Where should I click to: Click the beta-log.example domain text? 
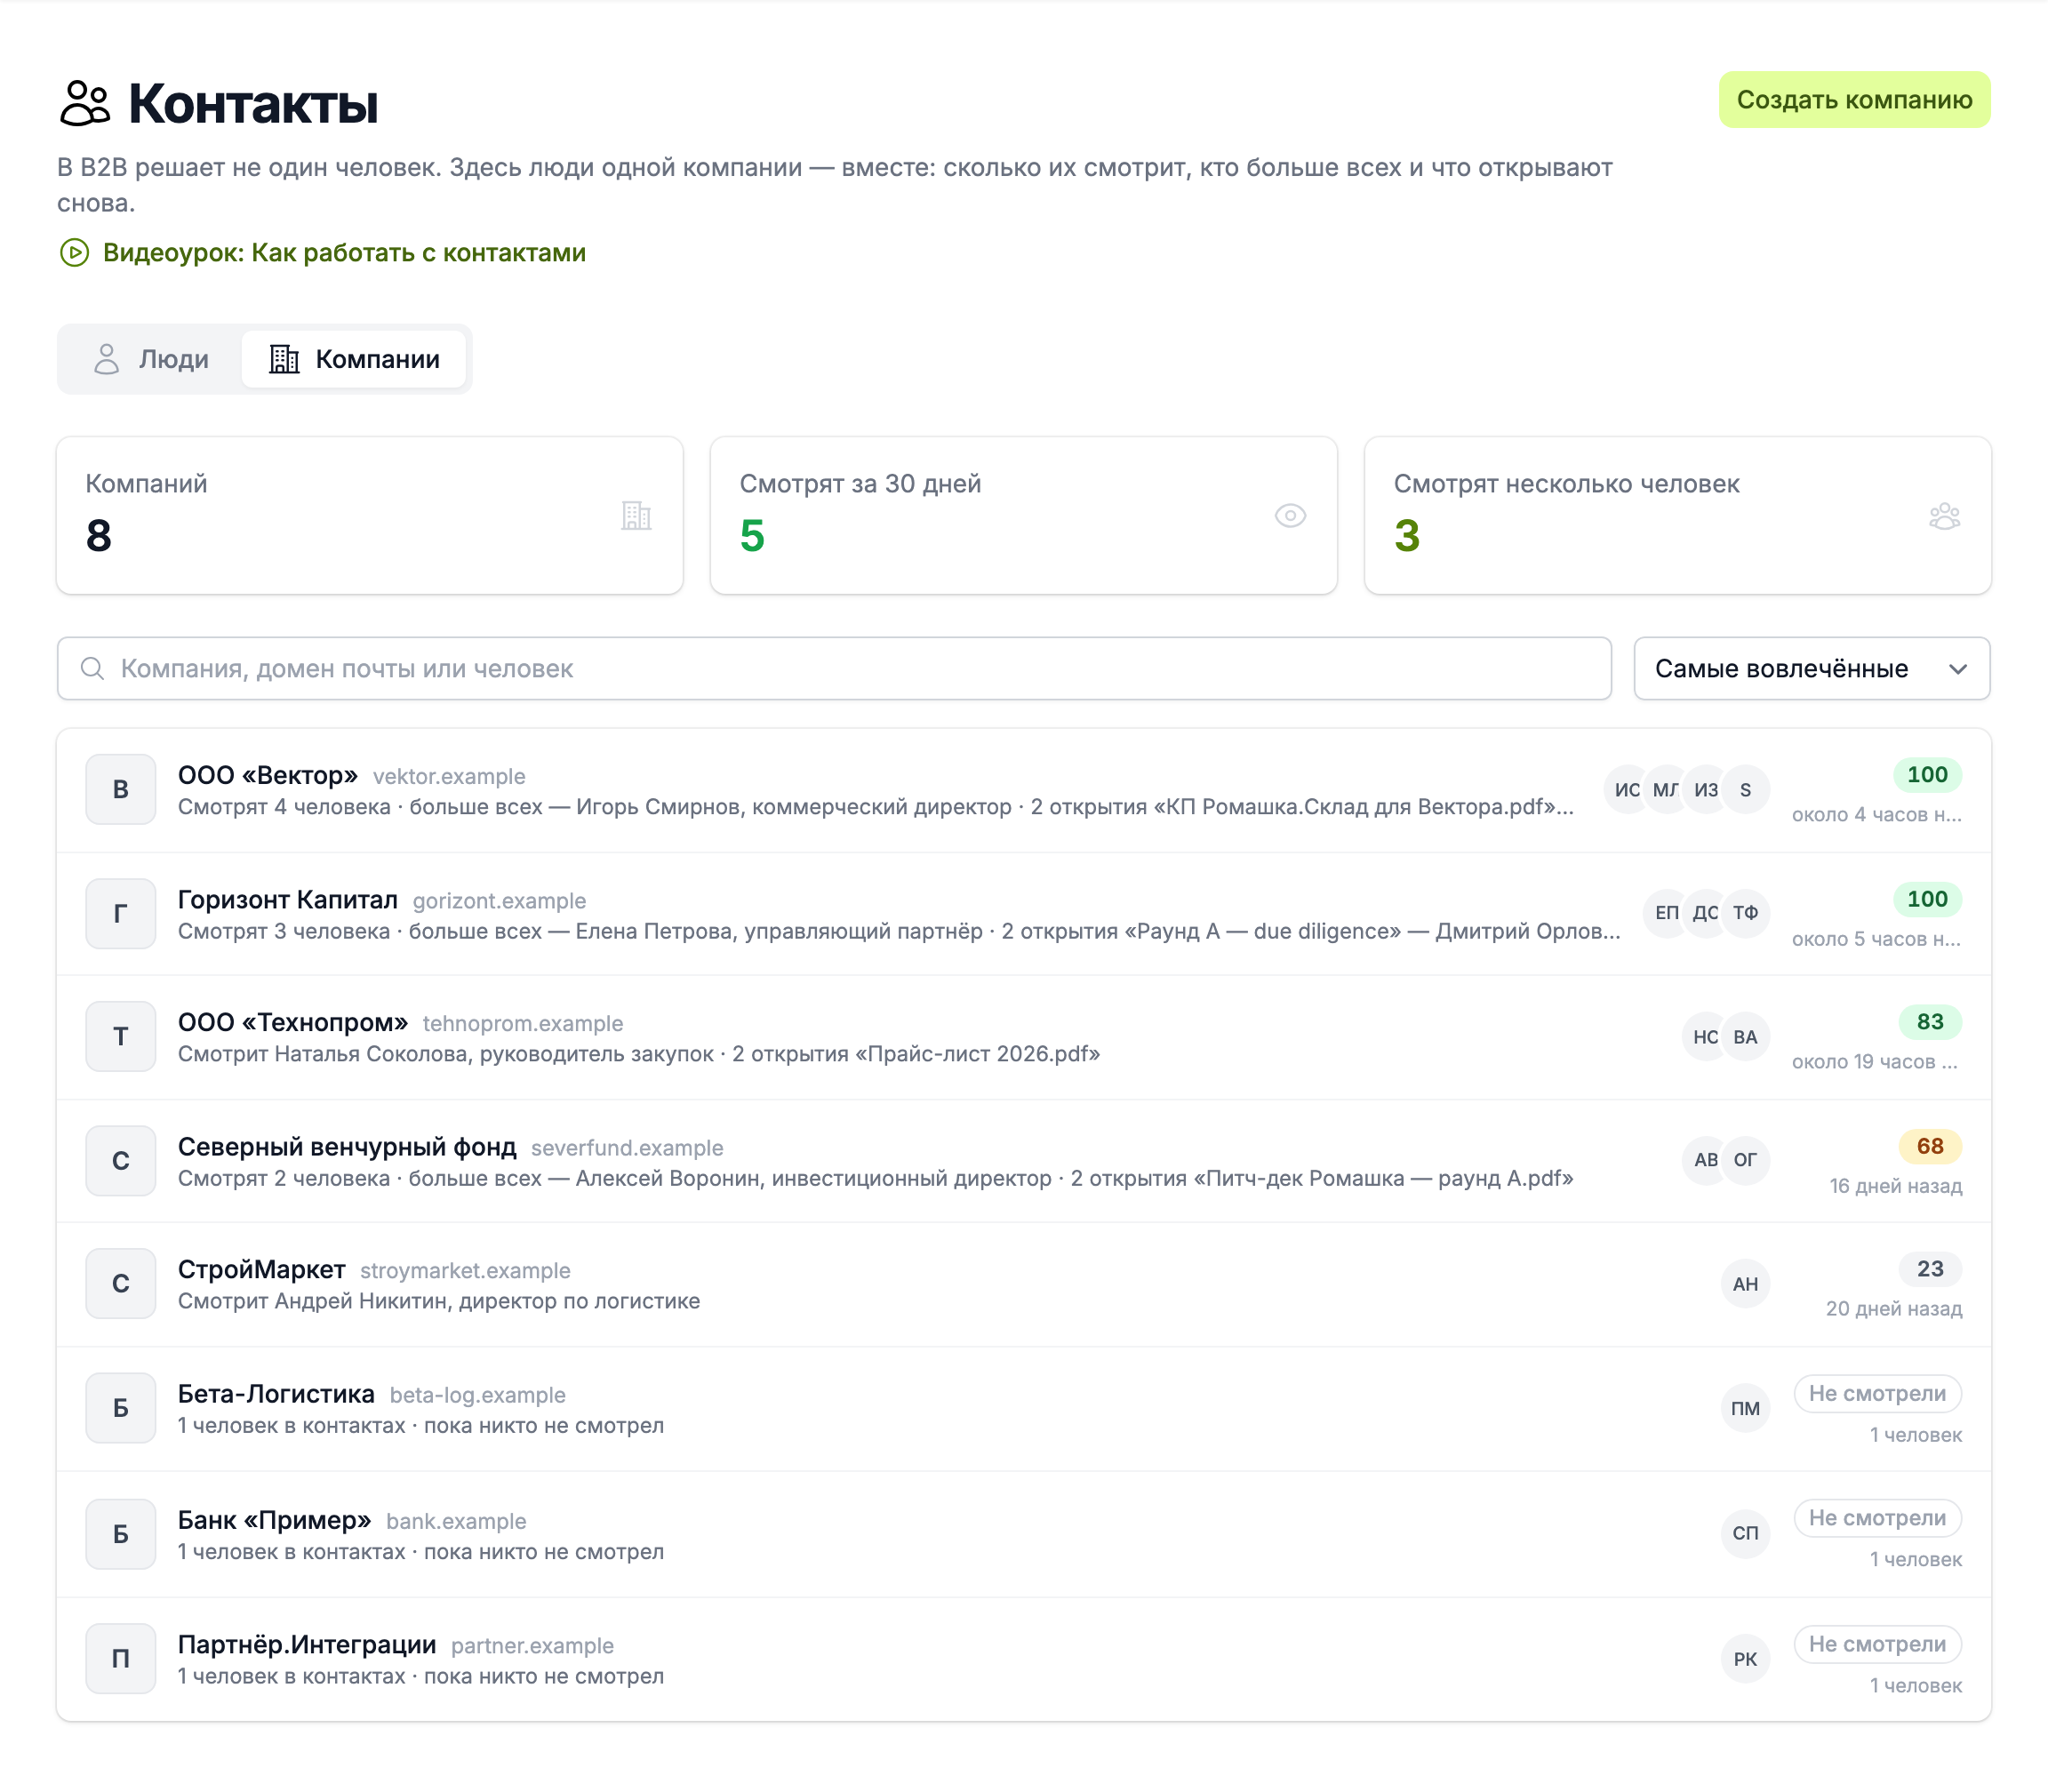[x=477, y=1395]
